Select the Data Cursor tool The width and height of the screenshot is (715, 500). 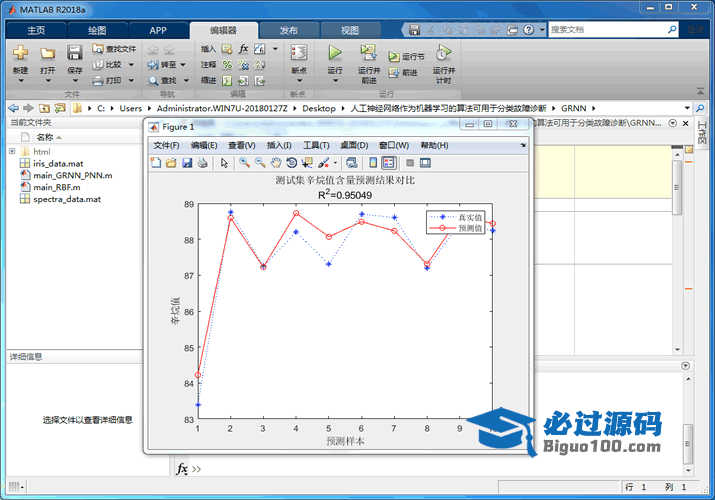(307, 163)
